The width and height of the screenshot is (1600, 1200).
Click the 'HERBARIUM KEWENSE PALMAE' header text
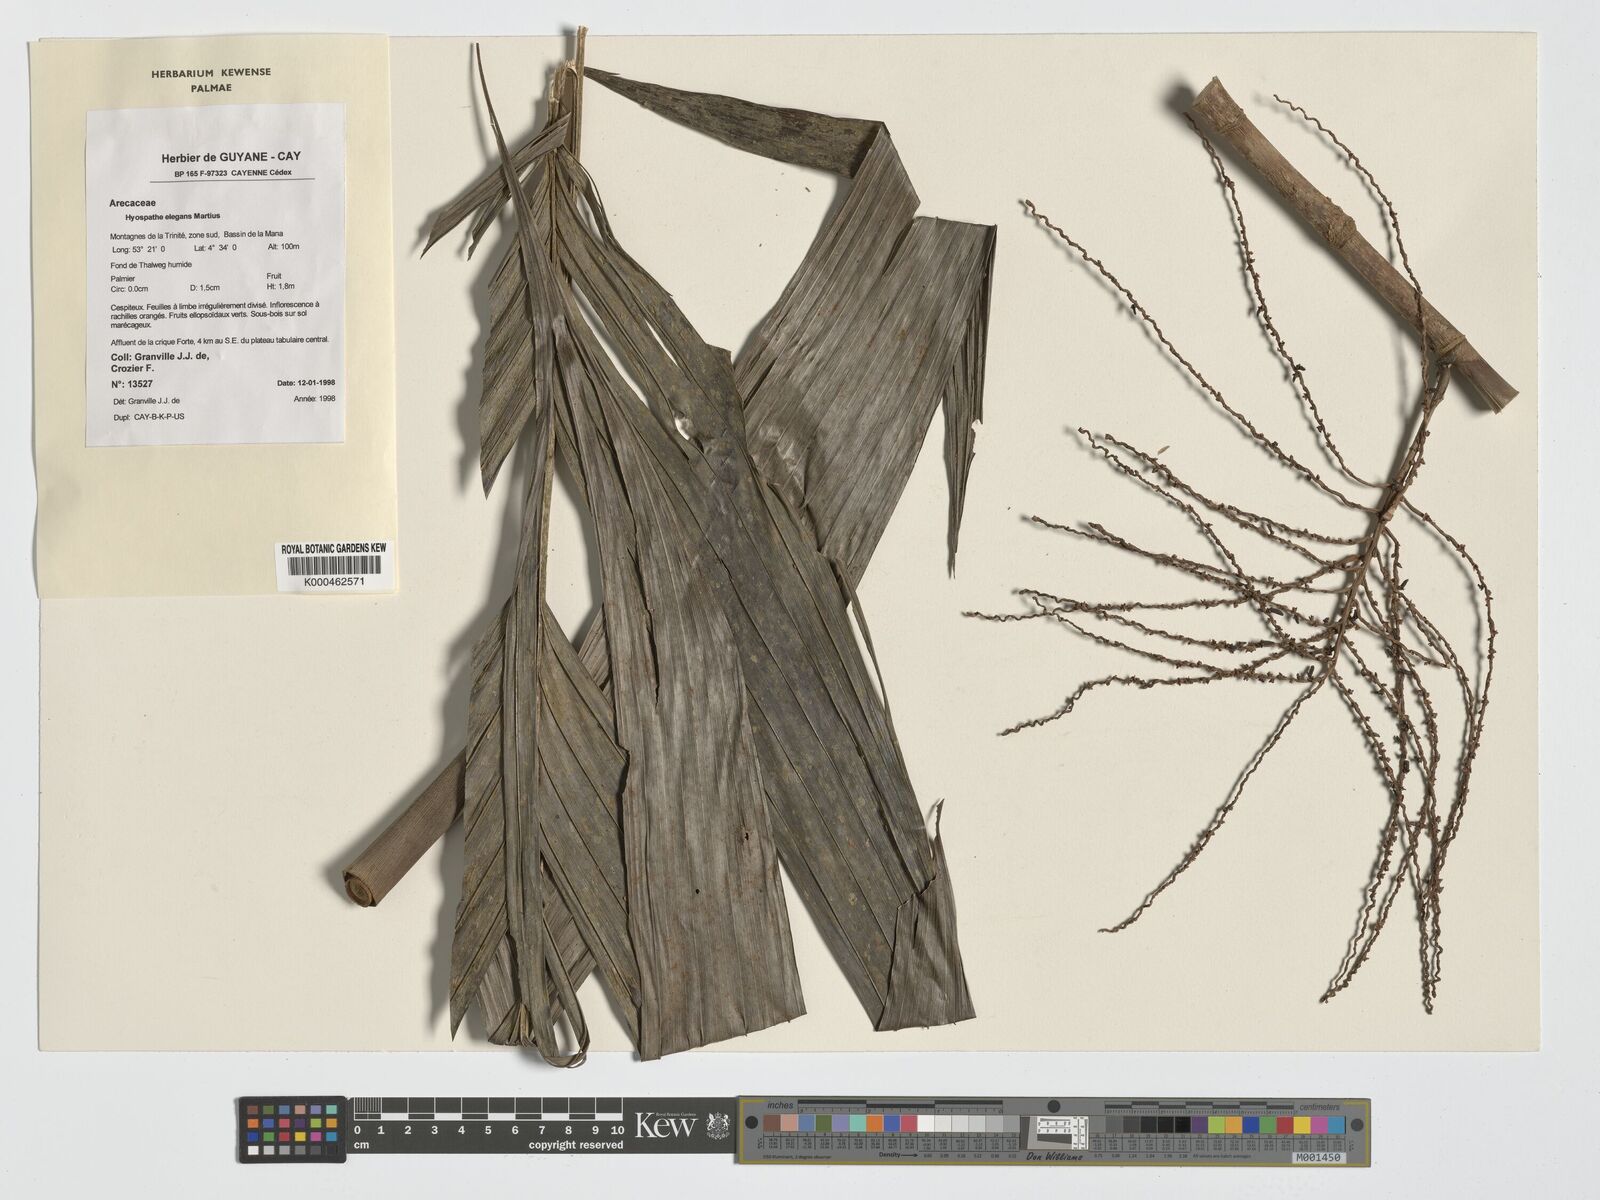pos(211,80)
